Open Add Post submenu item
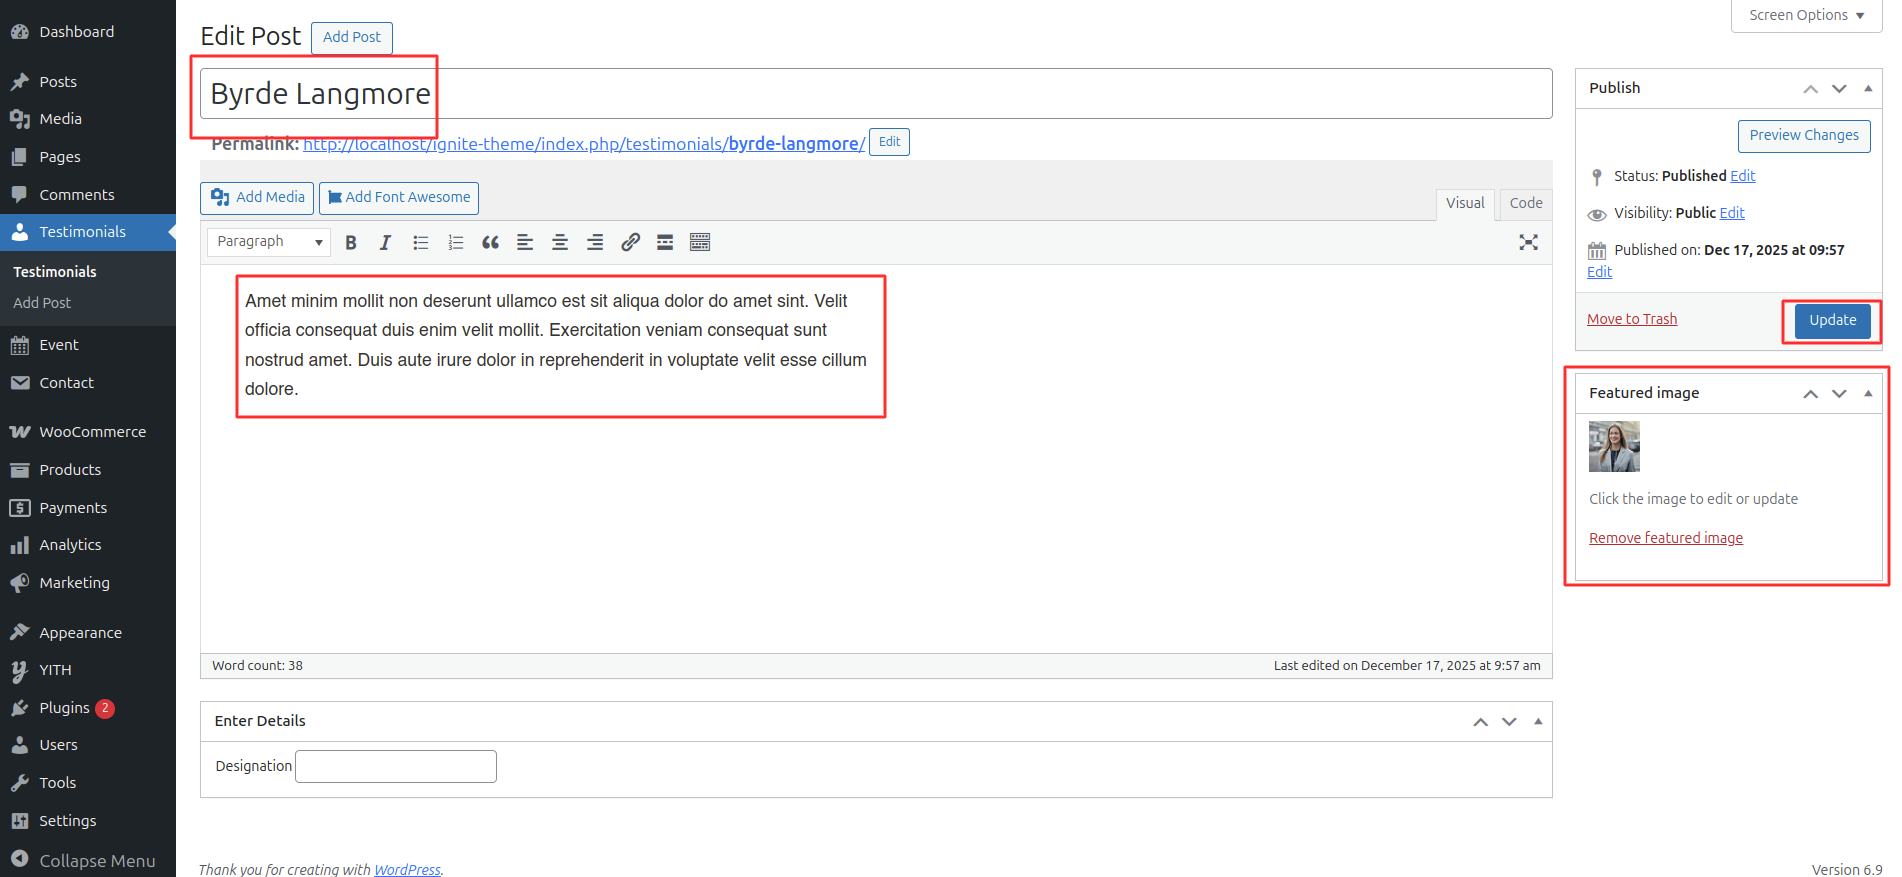 coord(42,303)
